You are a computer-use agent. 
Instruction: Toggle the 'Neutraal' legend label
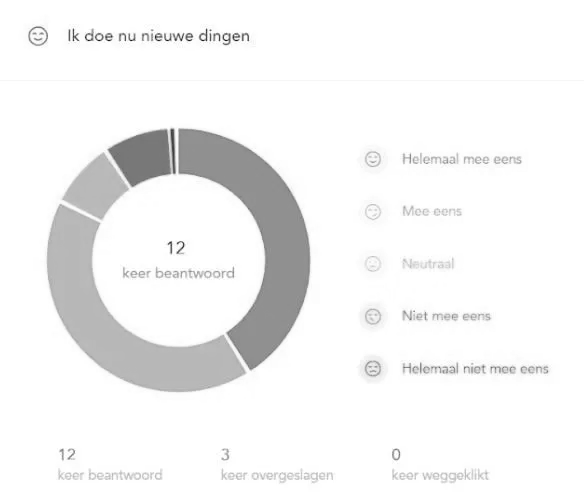[x=428, y=264]
